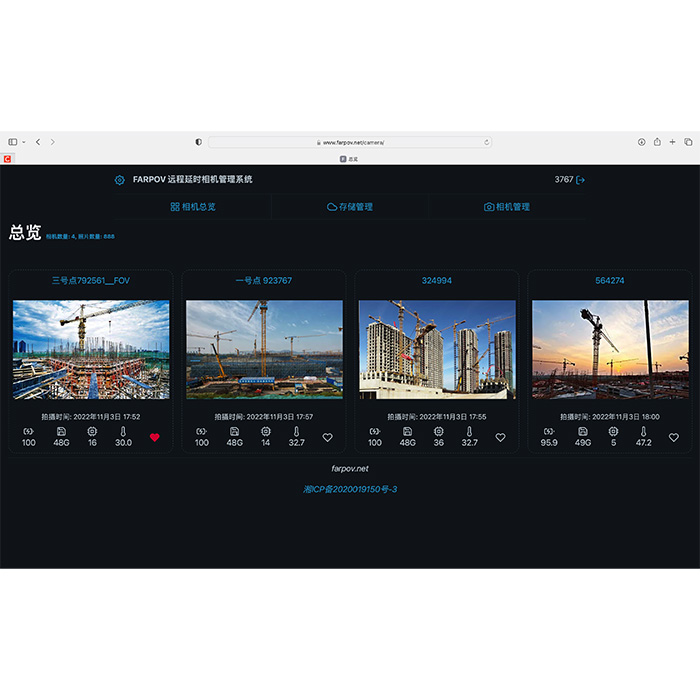Click temperature icon on camera 一号点 923767
Viewport: 700px width, 700px height.
click(297, 431)
